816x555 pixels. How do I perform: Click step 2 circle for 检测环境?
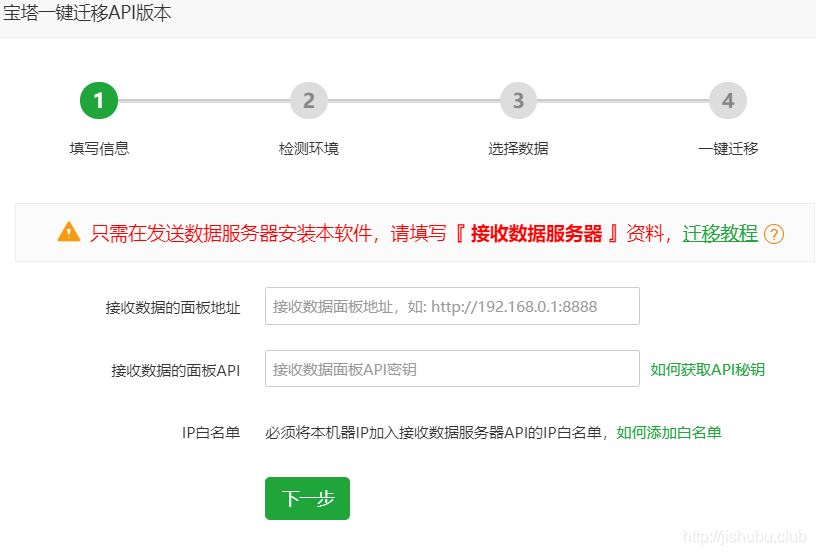point(309,100)
